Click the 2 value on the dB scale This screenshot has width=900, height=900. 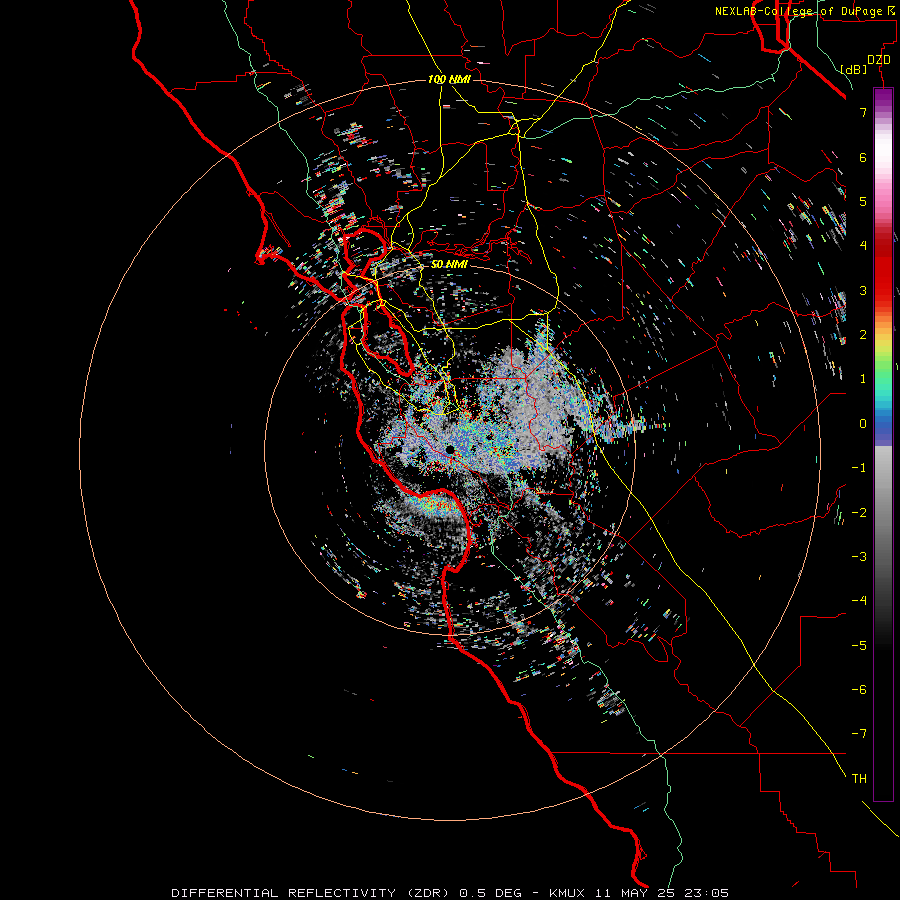click(863, 335)
